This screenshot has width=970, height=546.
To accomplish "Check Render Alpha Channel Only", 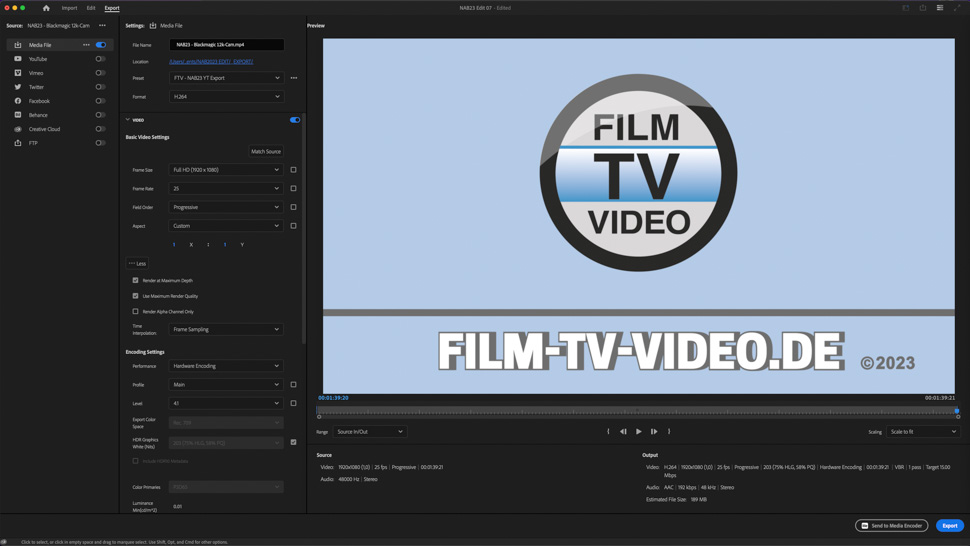I will pyautogui.click(x=135, y=312).
